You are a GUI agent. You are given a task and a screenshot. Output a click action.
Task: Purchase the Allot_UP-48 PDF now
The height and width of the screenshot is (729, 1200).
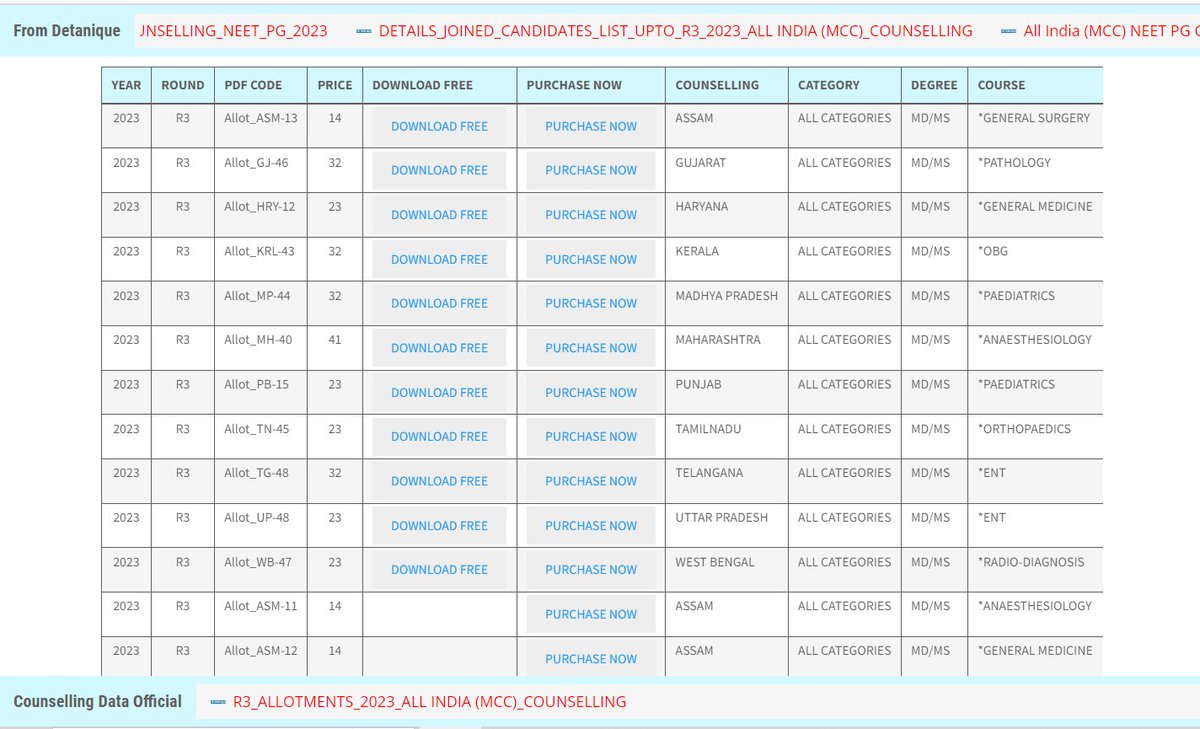click(591, 525)
